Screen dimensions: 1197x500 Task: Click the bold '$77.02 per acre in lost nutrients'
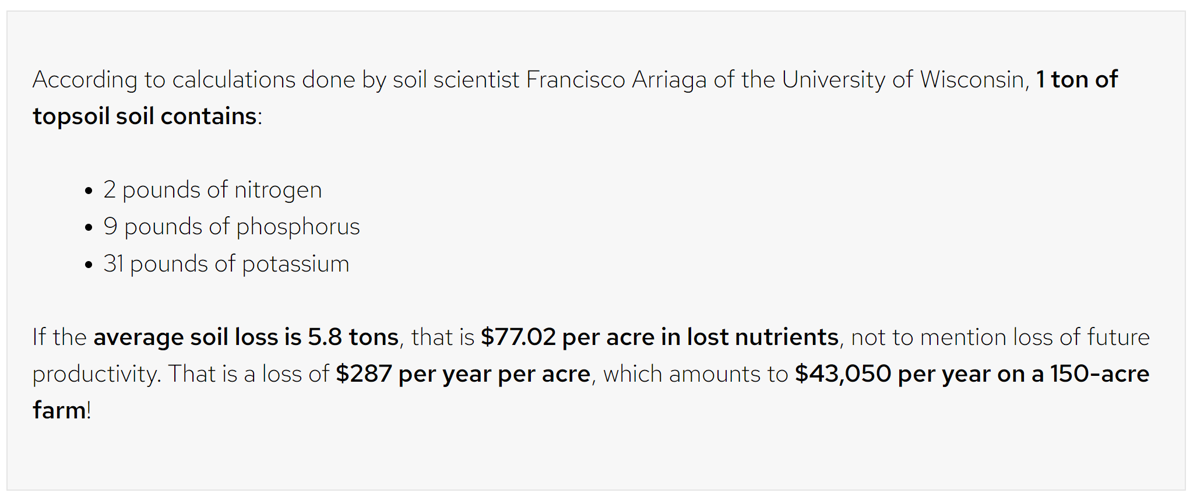659,337
